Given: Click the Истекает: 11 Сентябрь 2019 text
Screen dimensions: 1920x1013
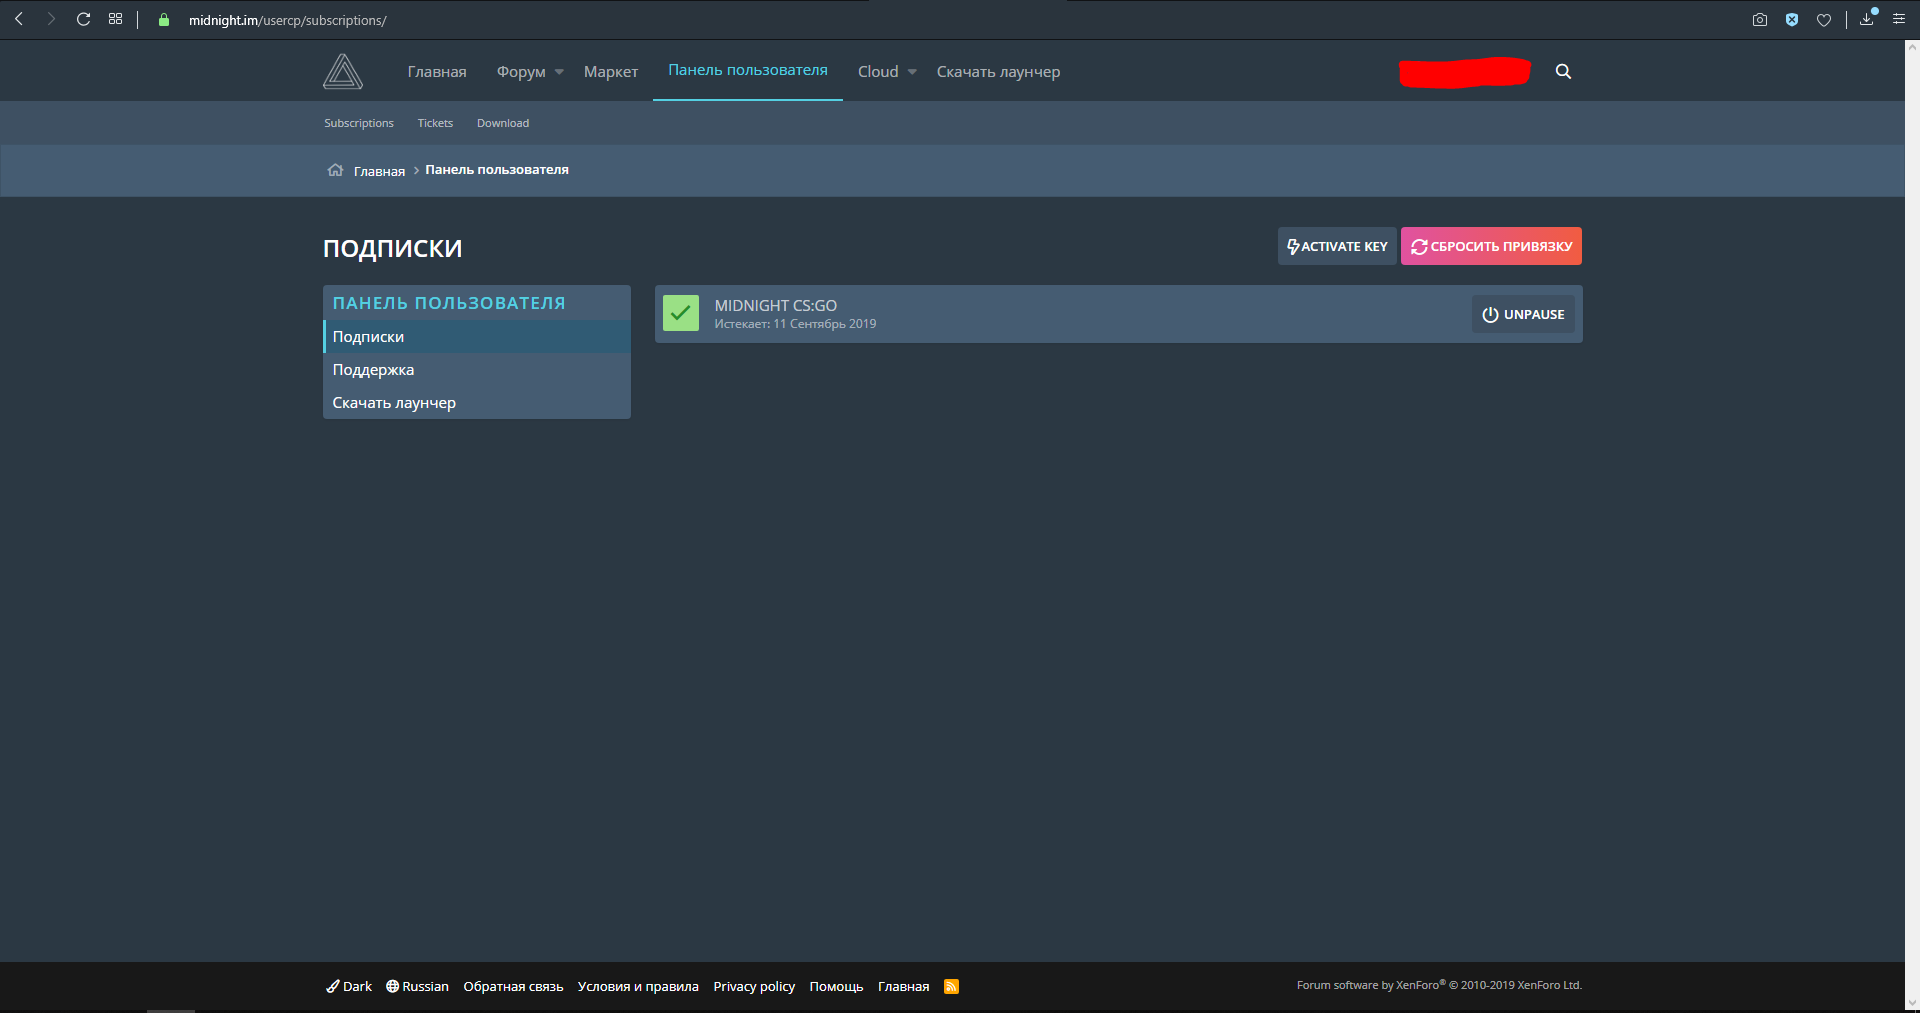Looking at the screenshot, I should pyautogui.click(x=795, y=324).
